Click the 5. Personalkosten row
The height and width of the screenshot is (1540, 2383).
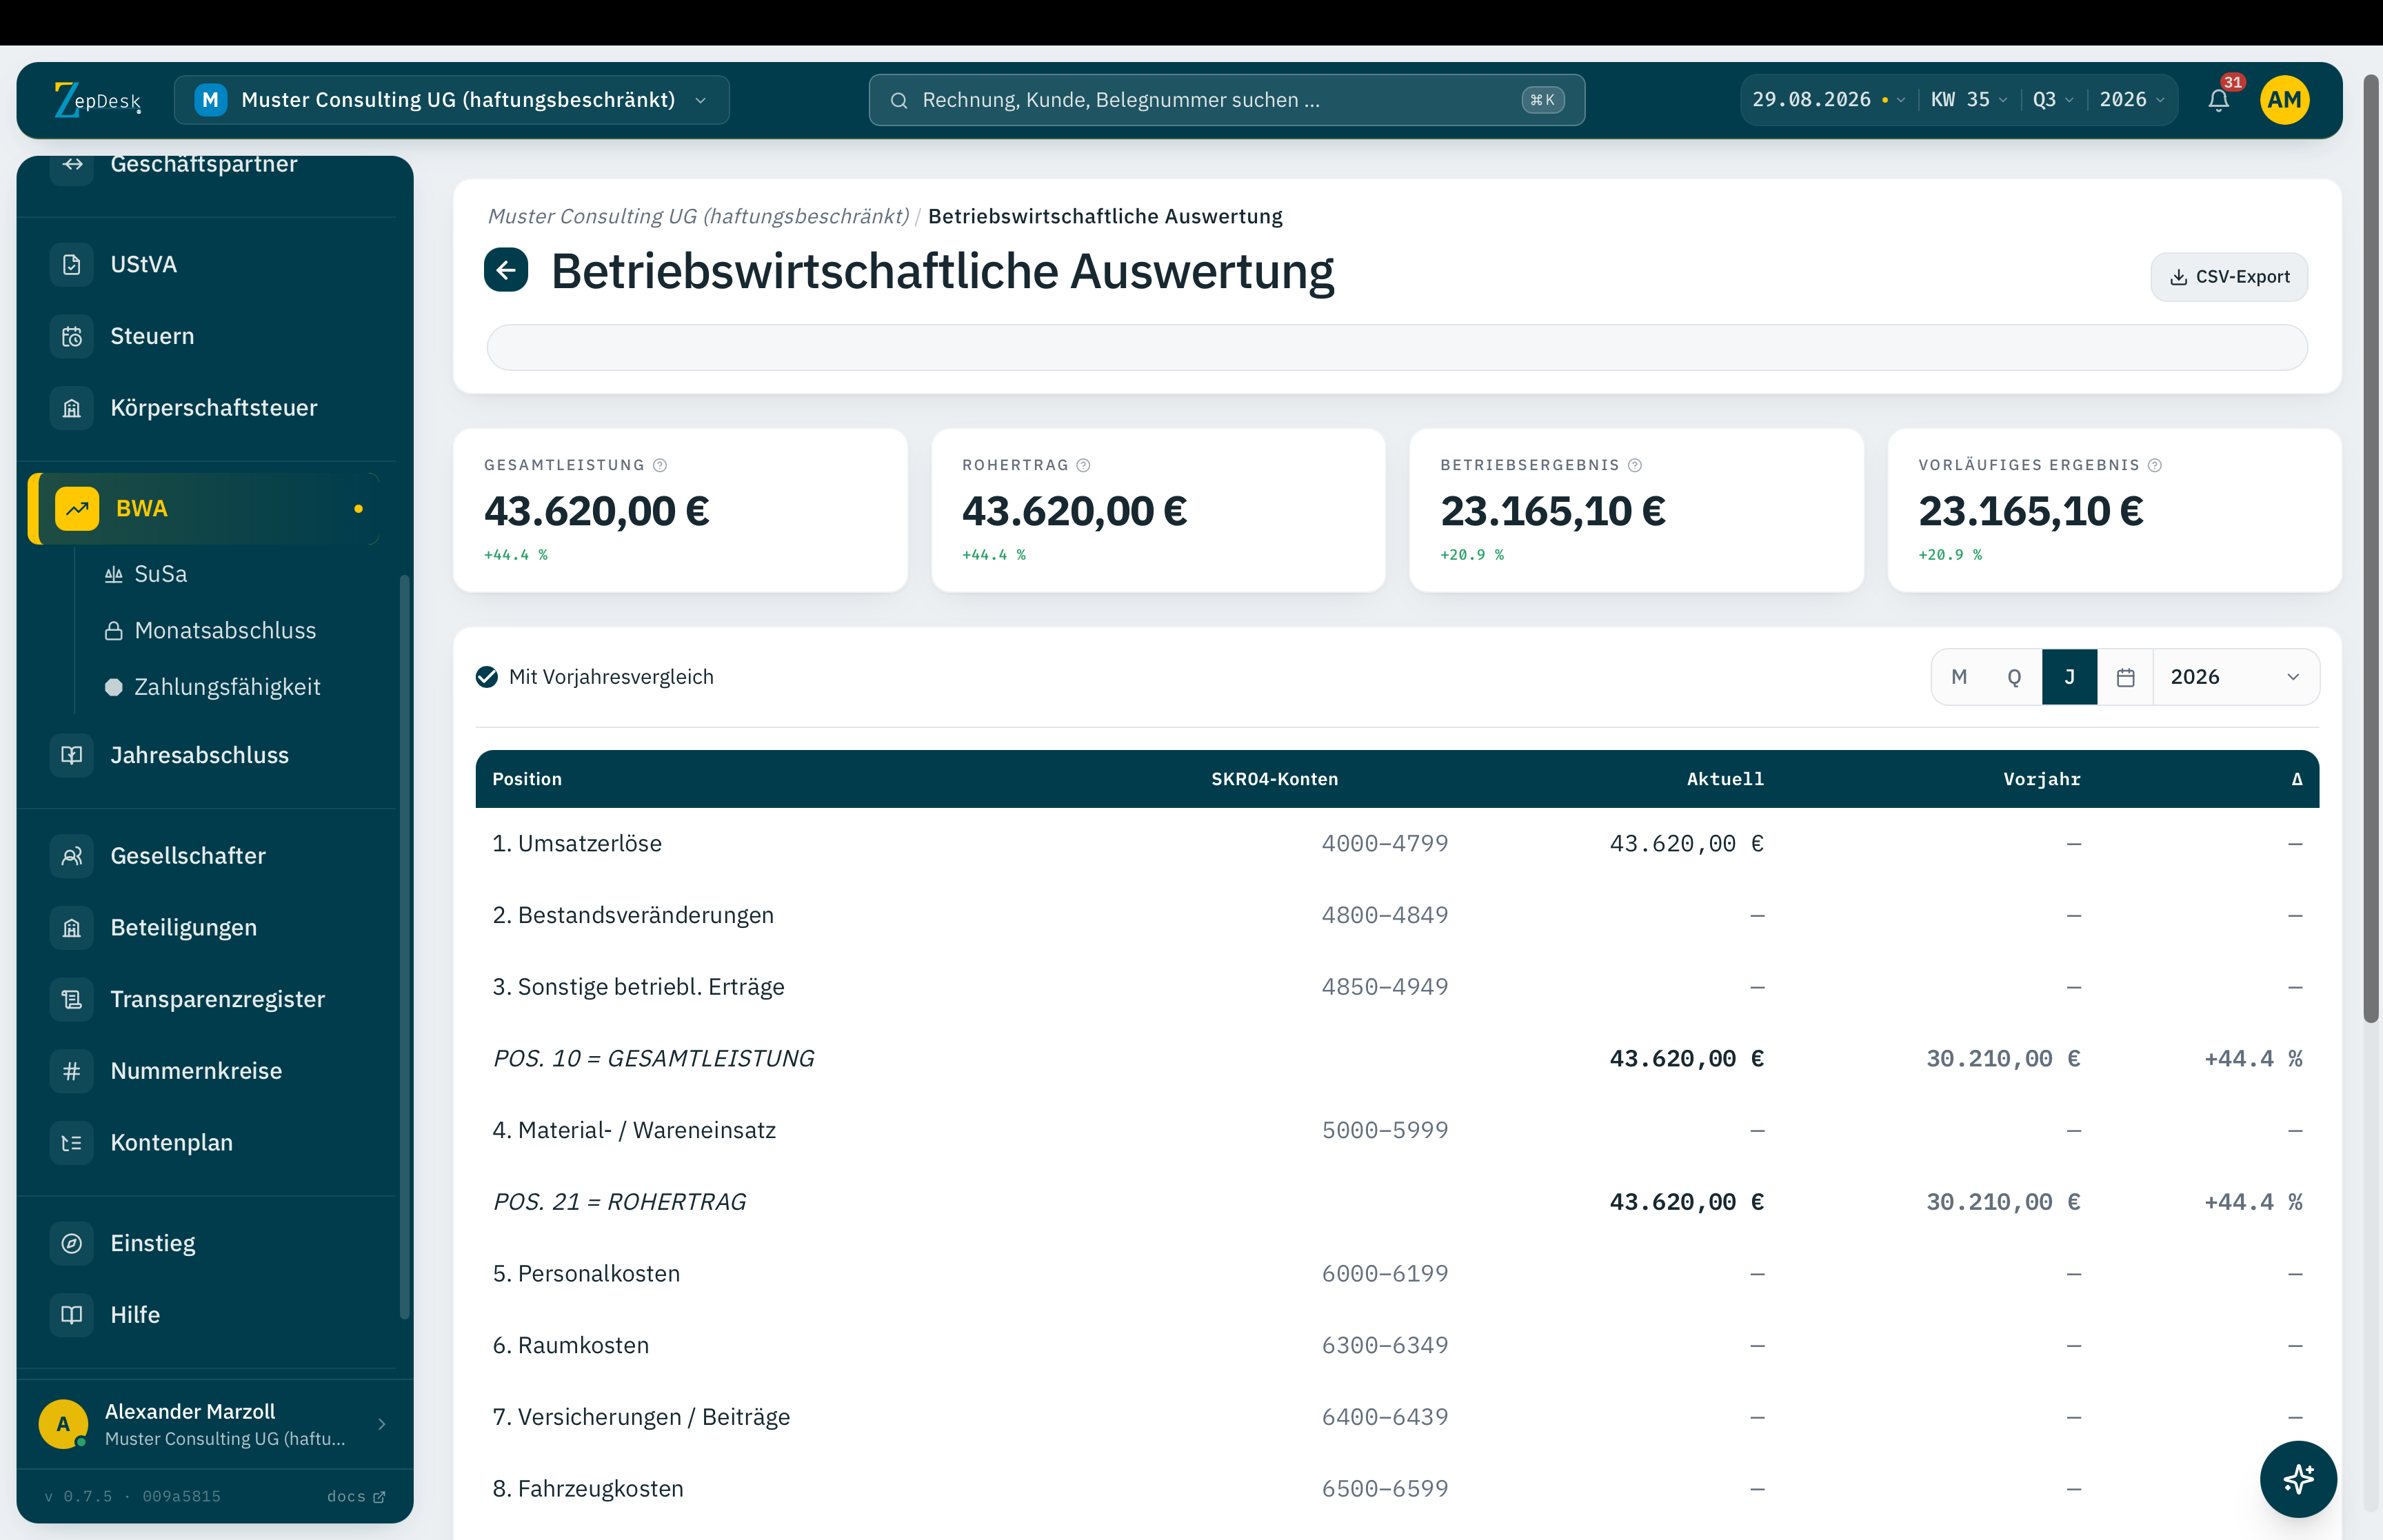pos(1396,1274)
